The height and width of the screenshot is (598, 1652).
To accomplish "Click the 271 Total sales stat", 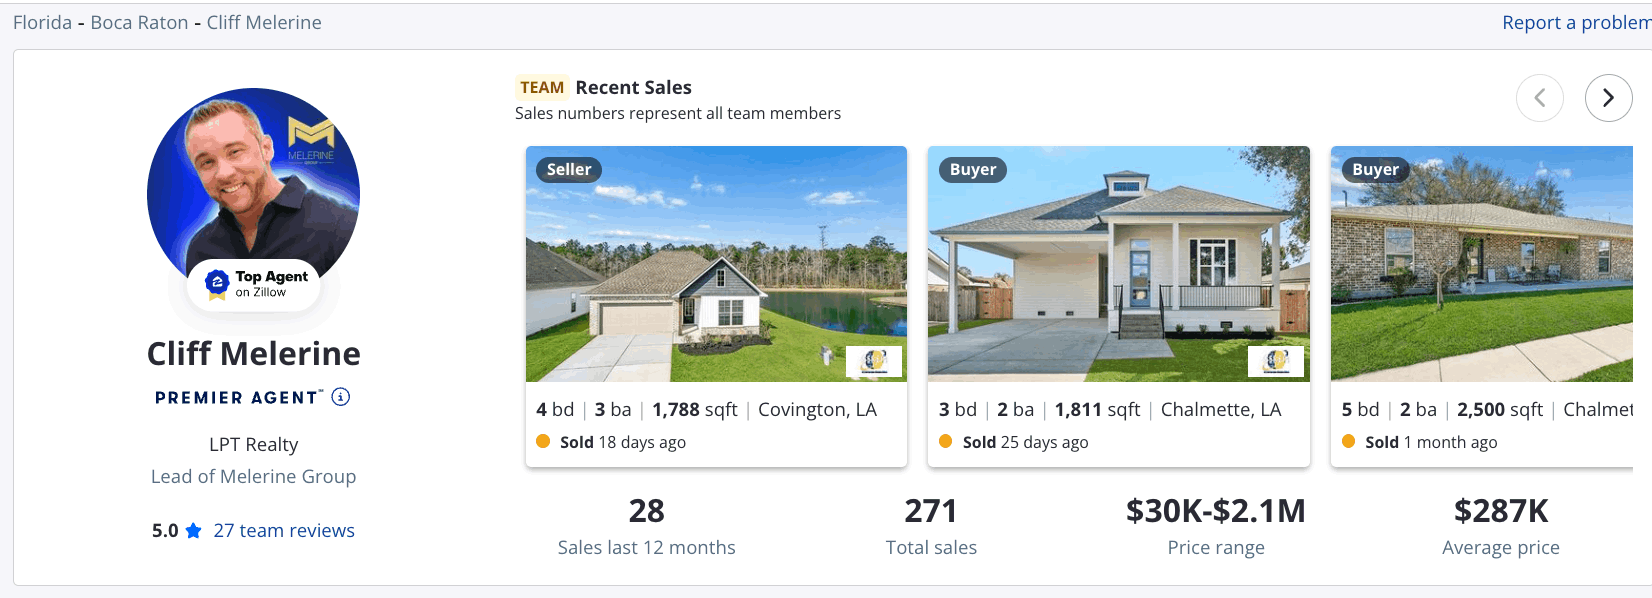I will pos(931,526).
